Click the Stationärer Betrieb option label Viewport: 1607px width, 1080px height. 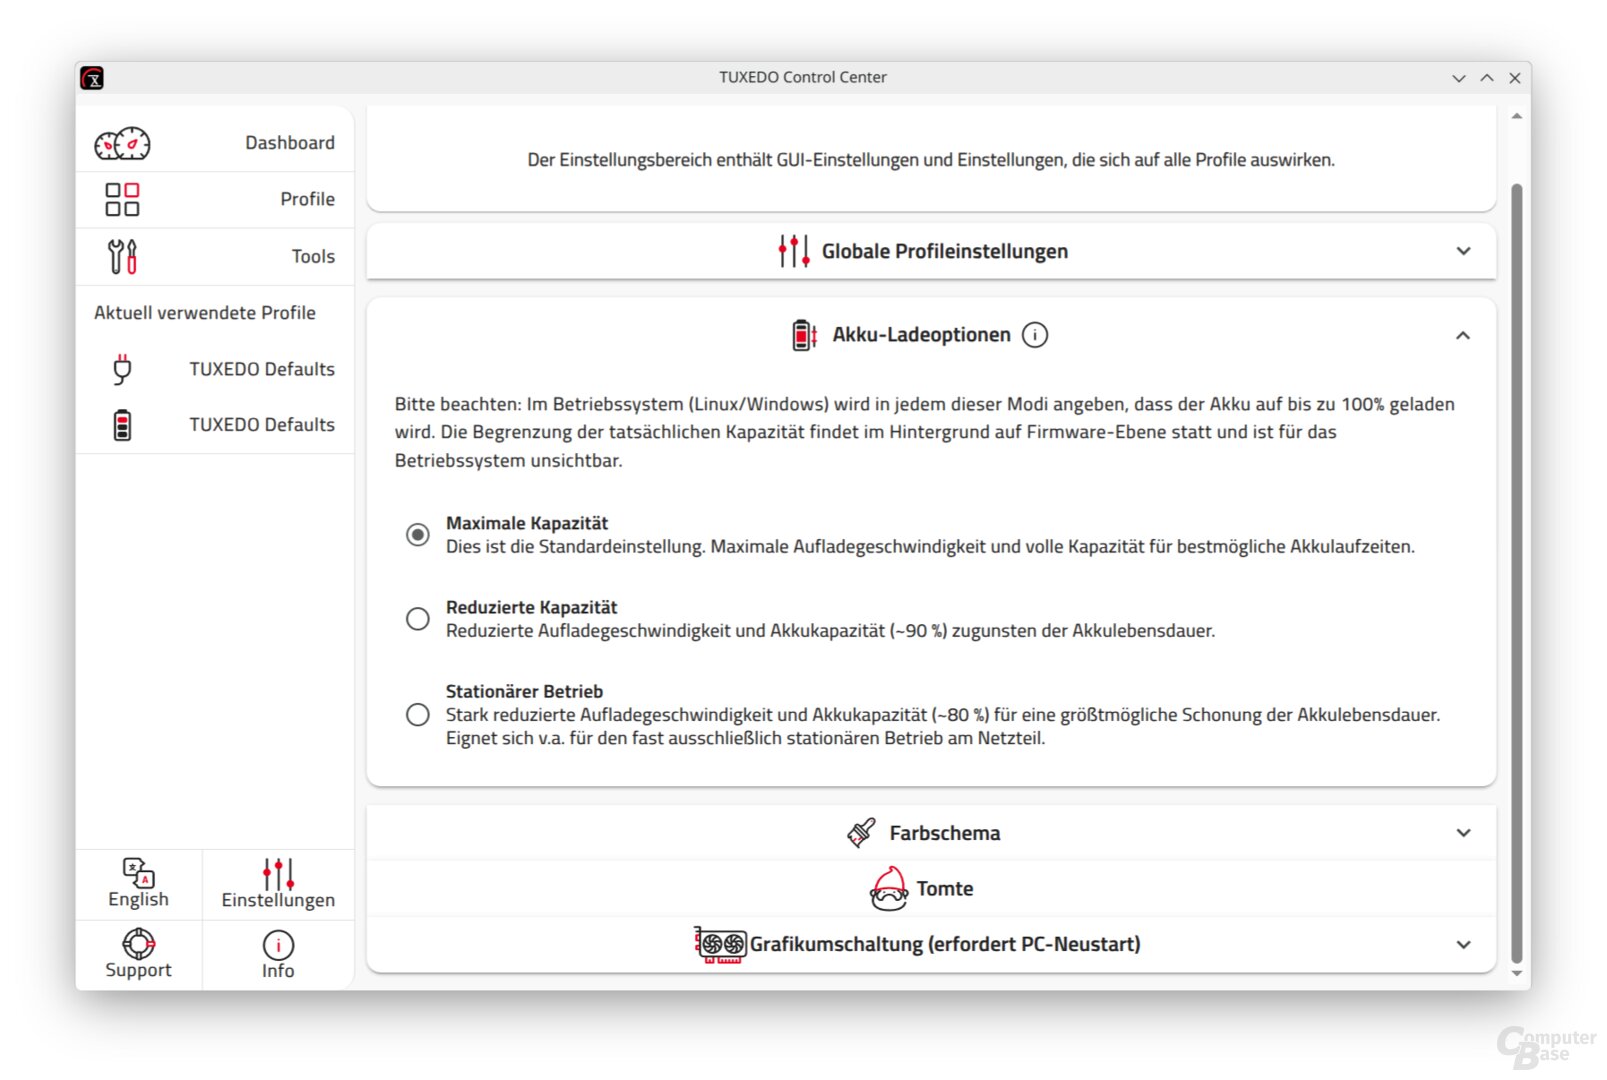click(x=524, y=691)
